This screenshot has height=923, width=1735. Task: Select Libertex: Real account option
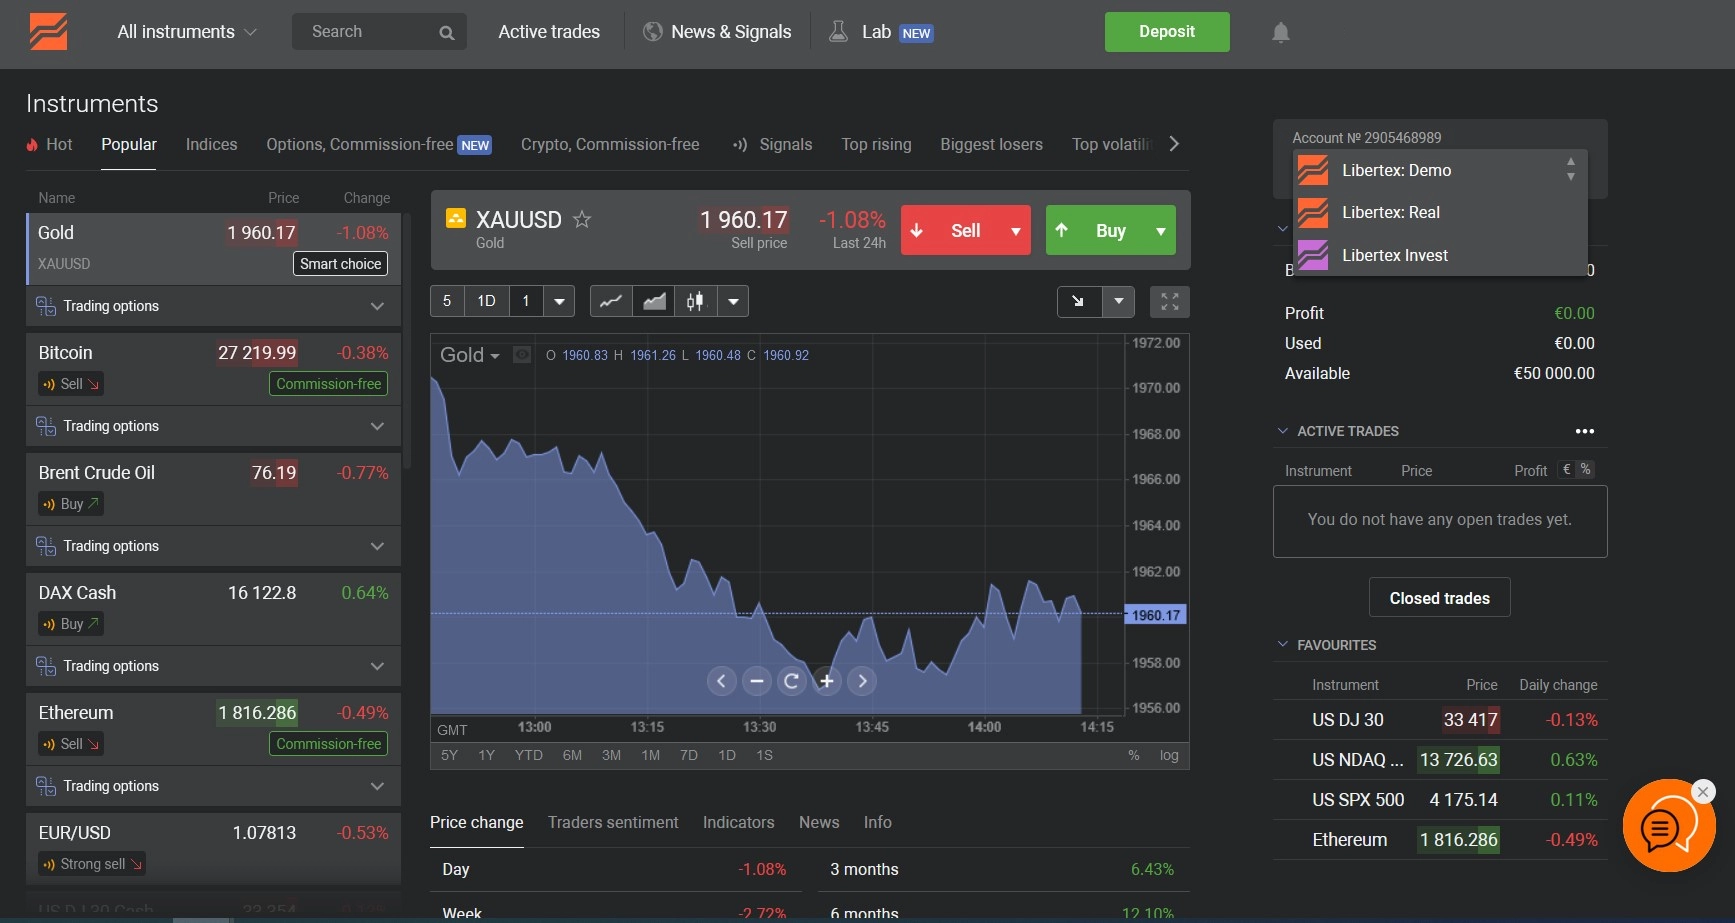[1390, 212]
